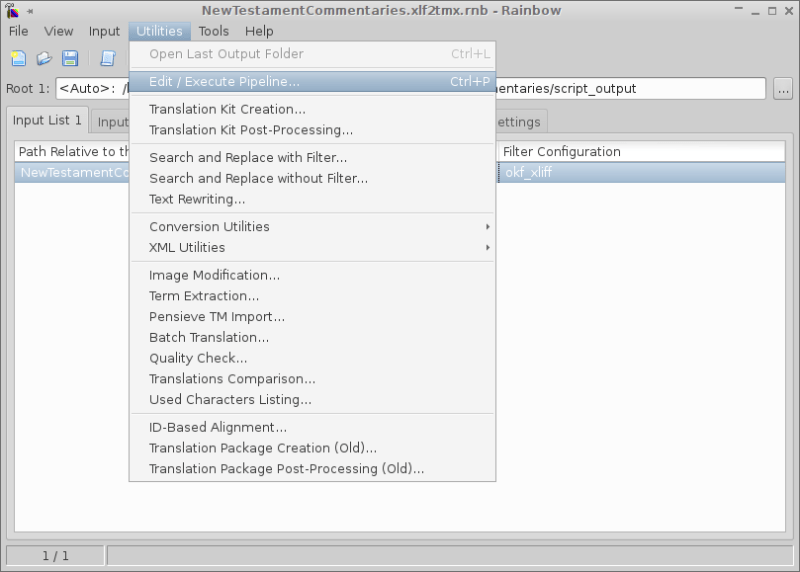Choose Open Last Output Folder

(312, 54)
